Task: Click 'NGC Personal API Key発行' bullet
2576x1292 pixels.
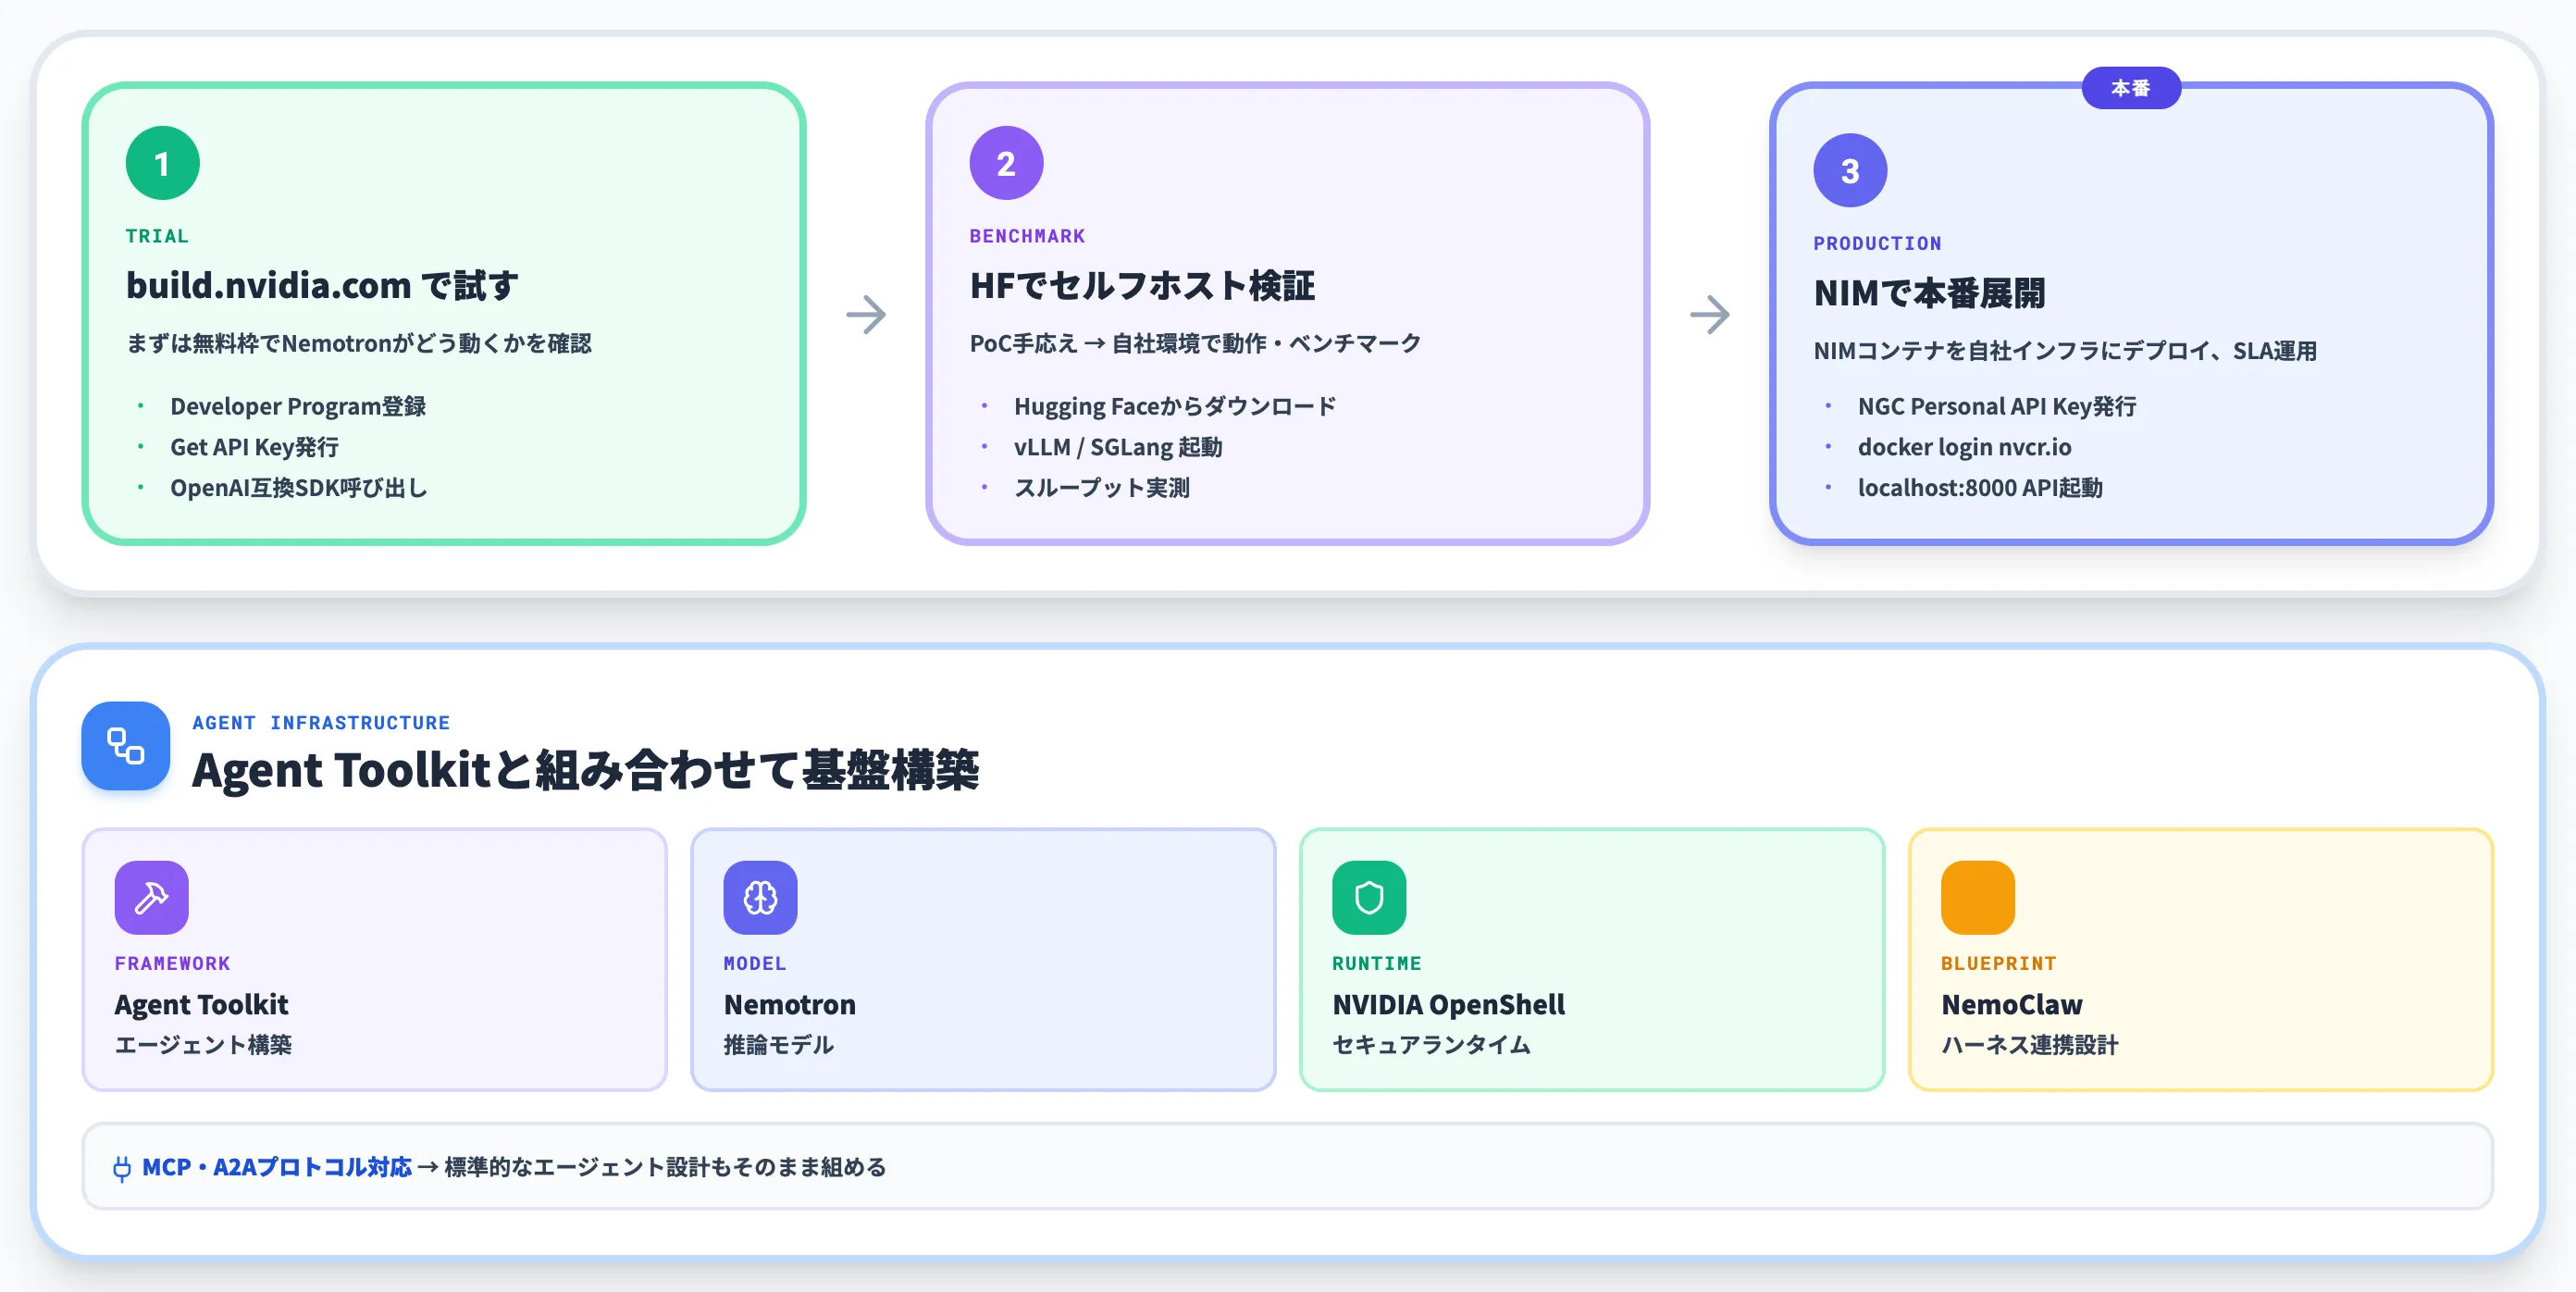Action: 1997,406
